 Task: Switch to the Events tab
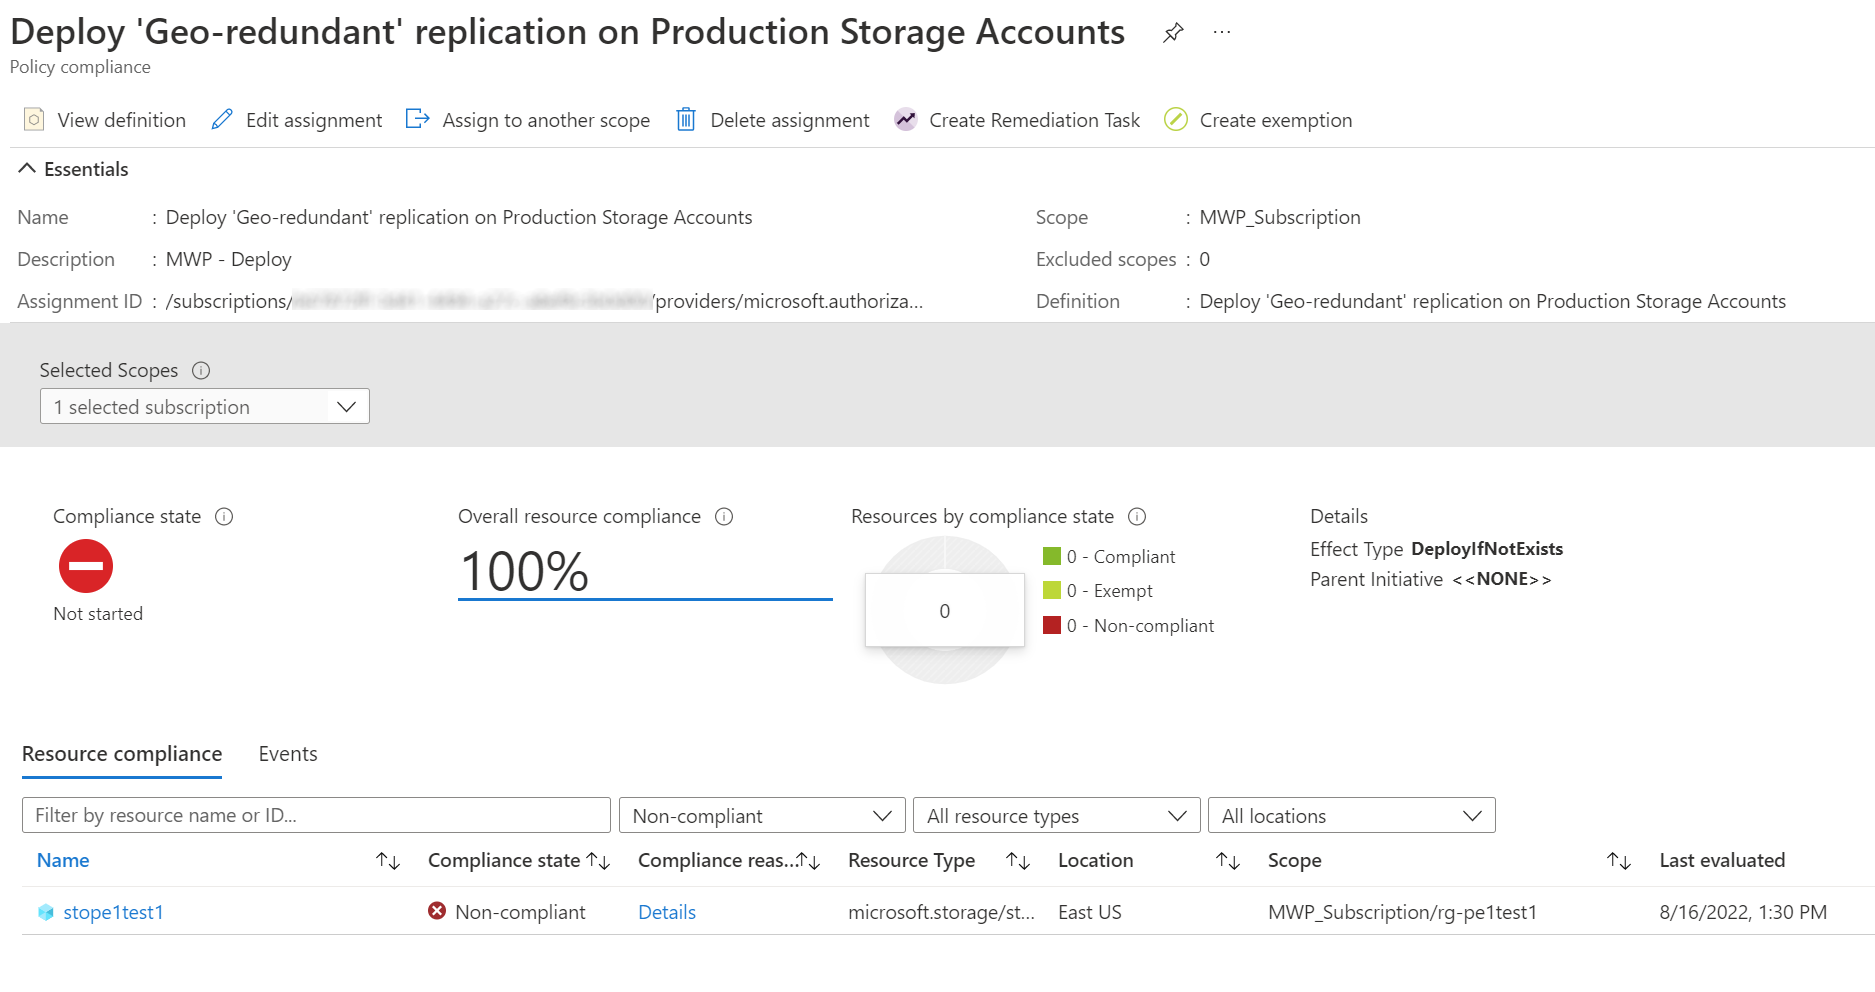[x=288, y=754]
